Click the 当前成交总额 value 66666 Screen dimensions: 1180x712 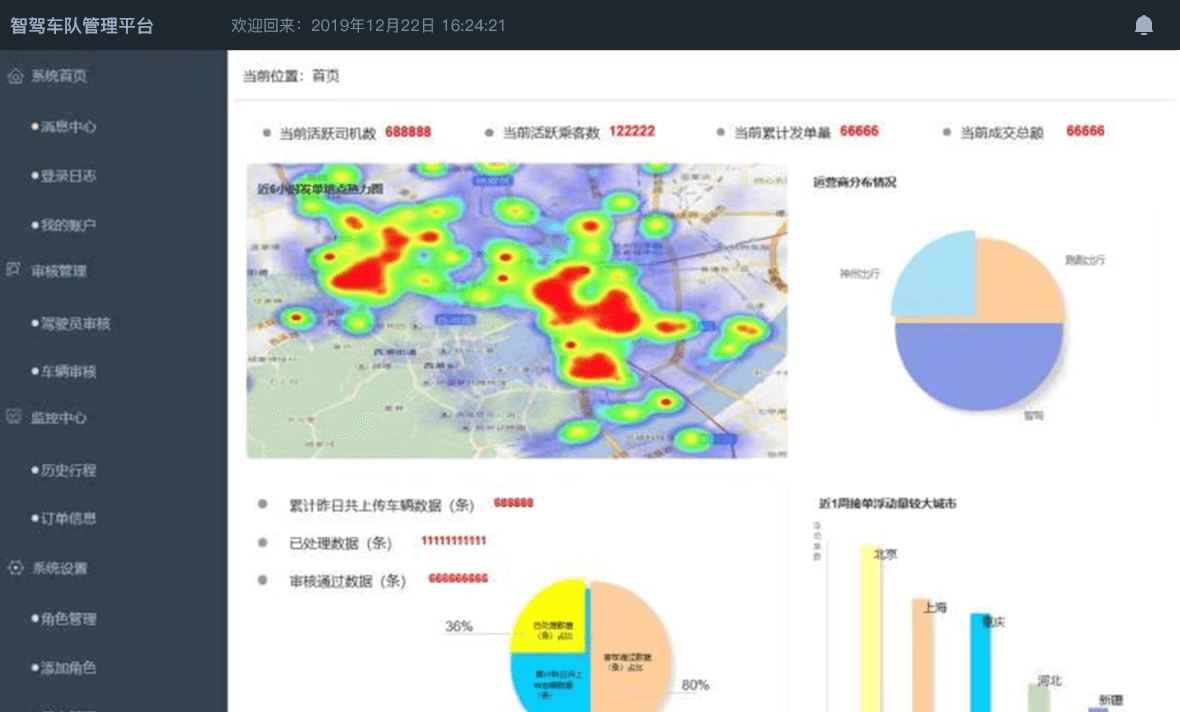coord(1085,131)
